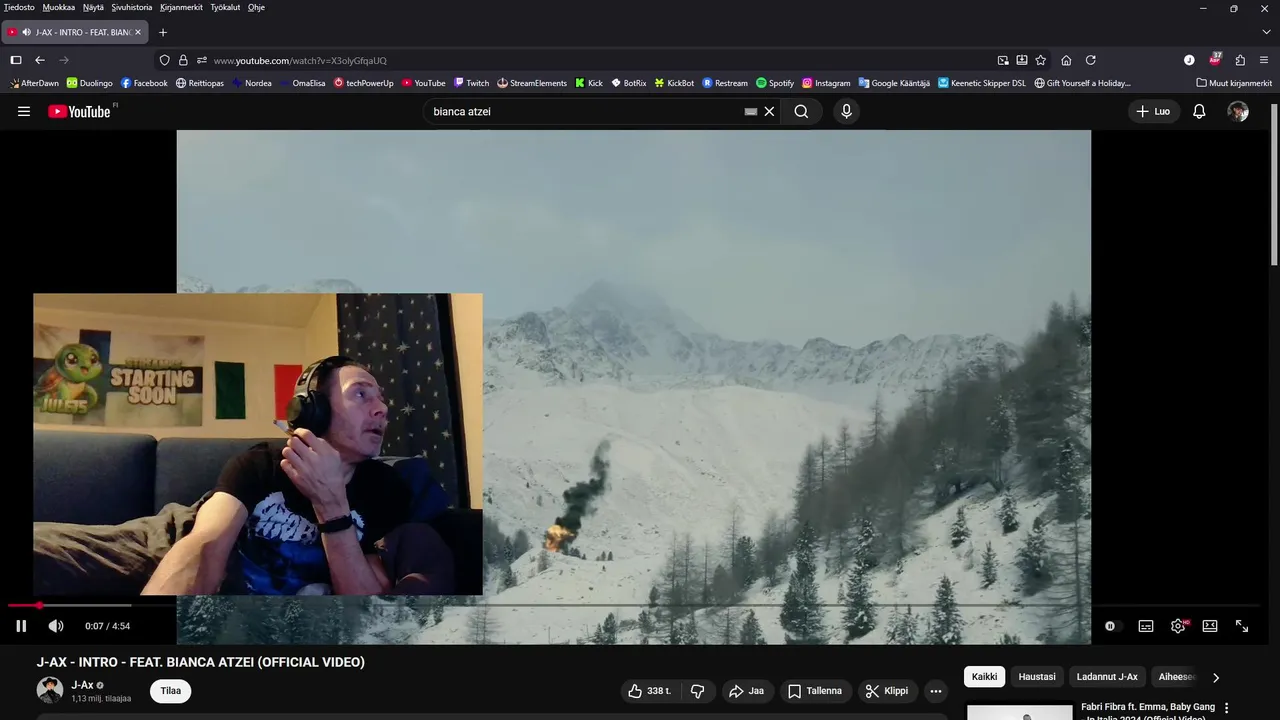
Task: Dislike the video with thumbs down
Action: 698,691
